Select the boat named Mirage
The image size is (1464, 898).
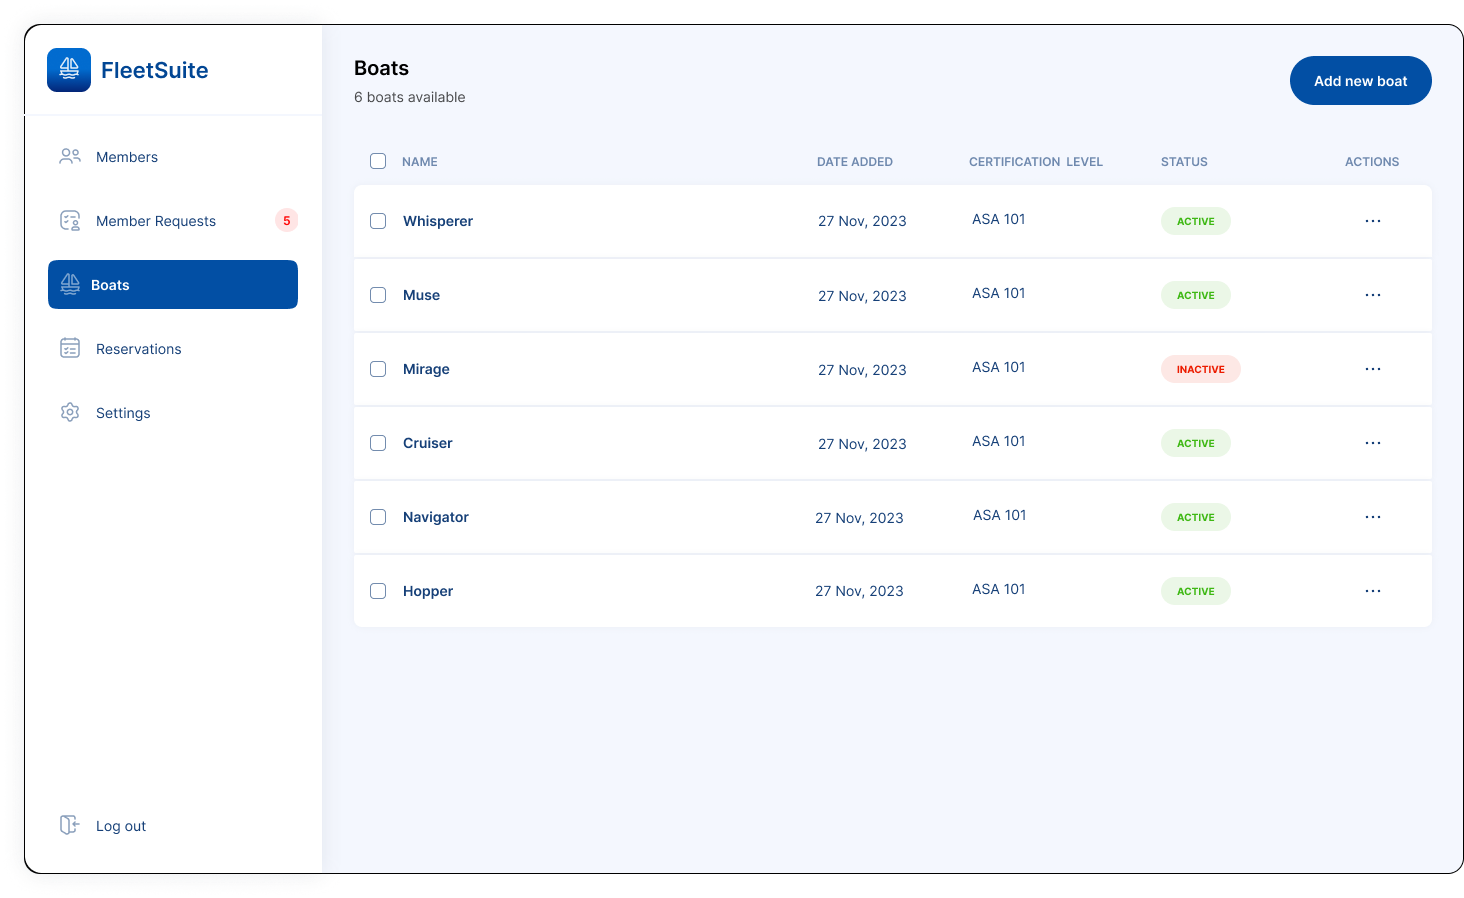coord(426,369)
